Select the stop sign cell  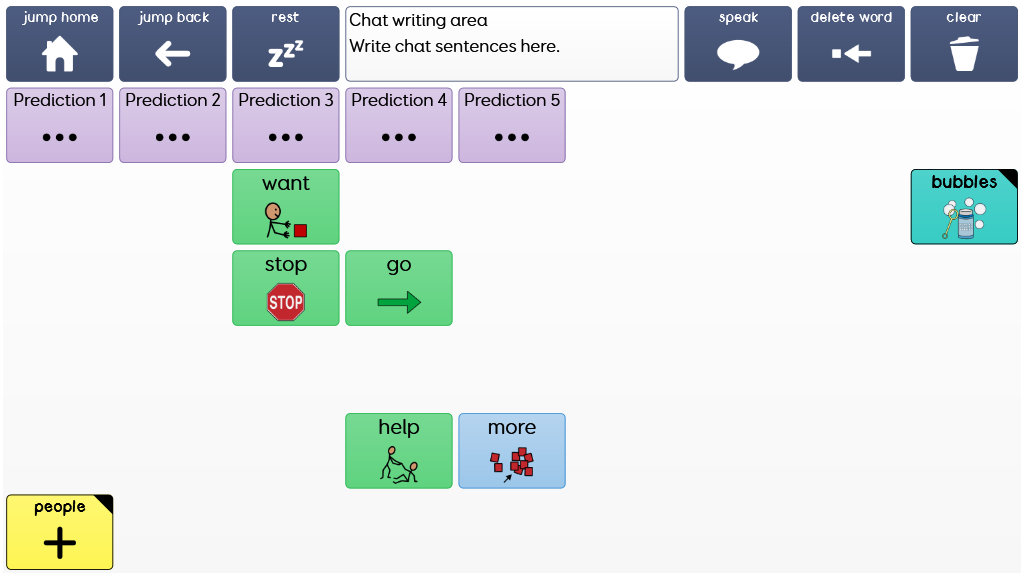coord(285,288)
